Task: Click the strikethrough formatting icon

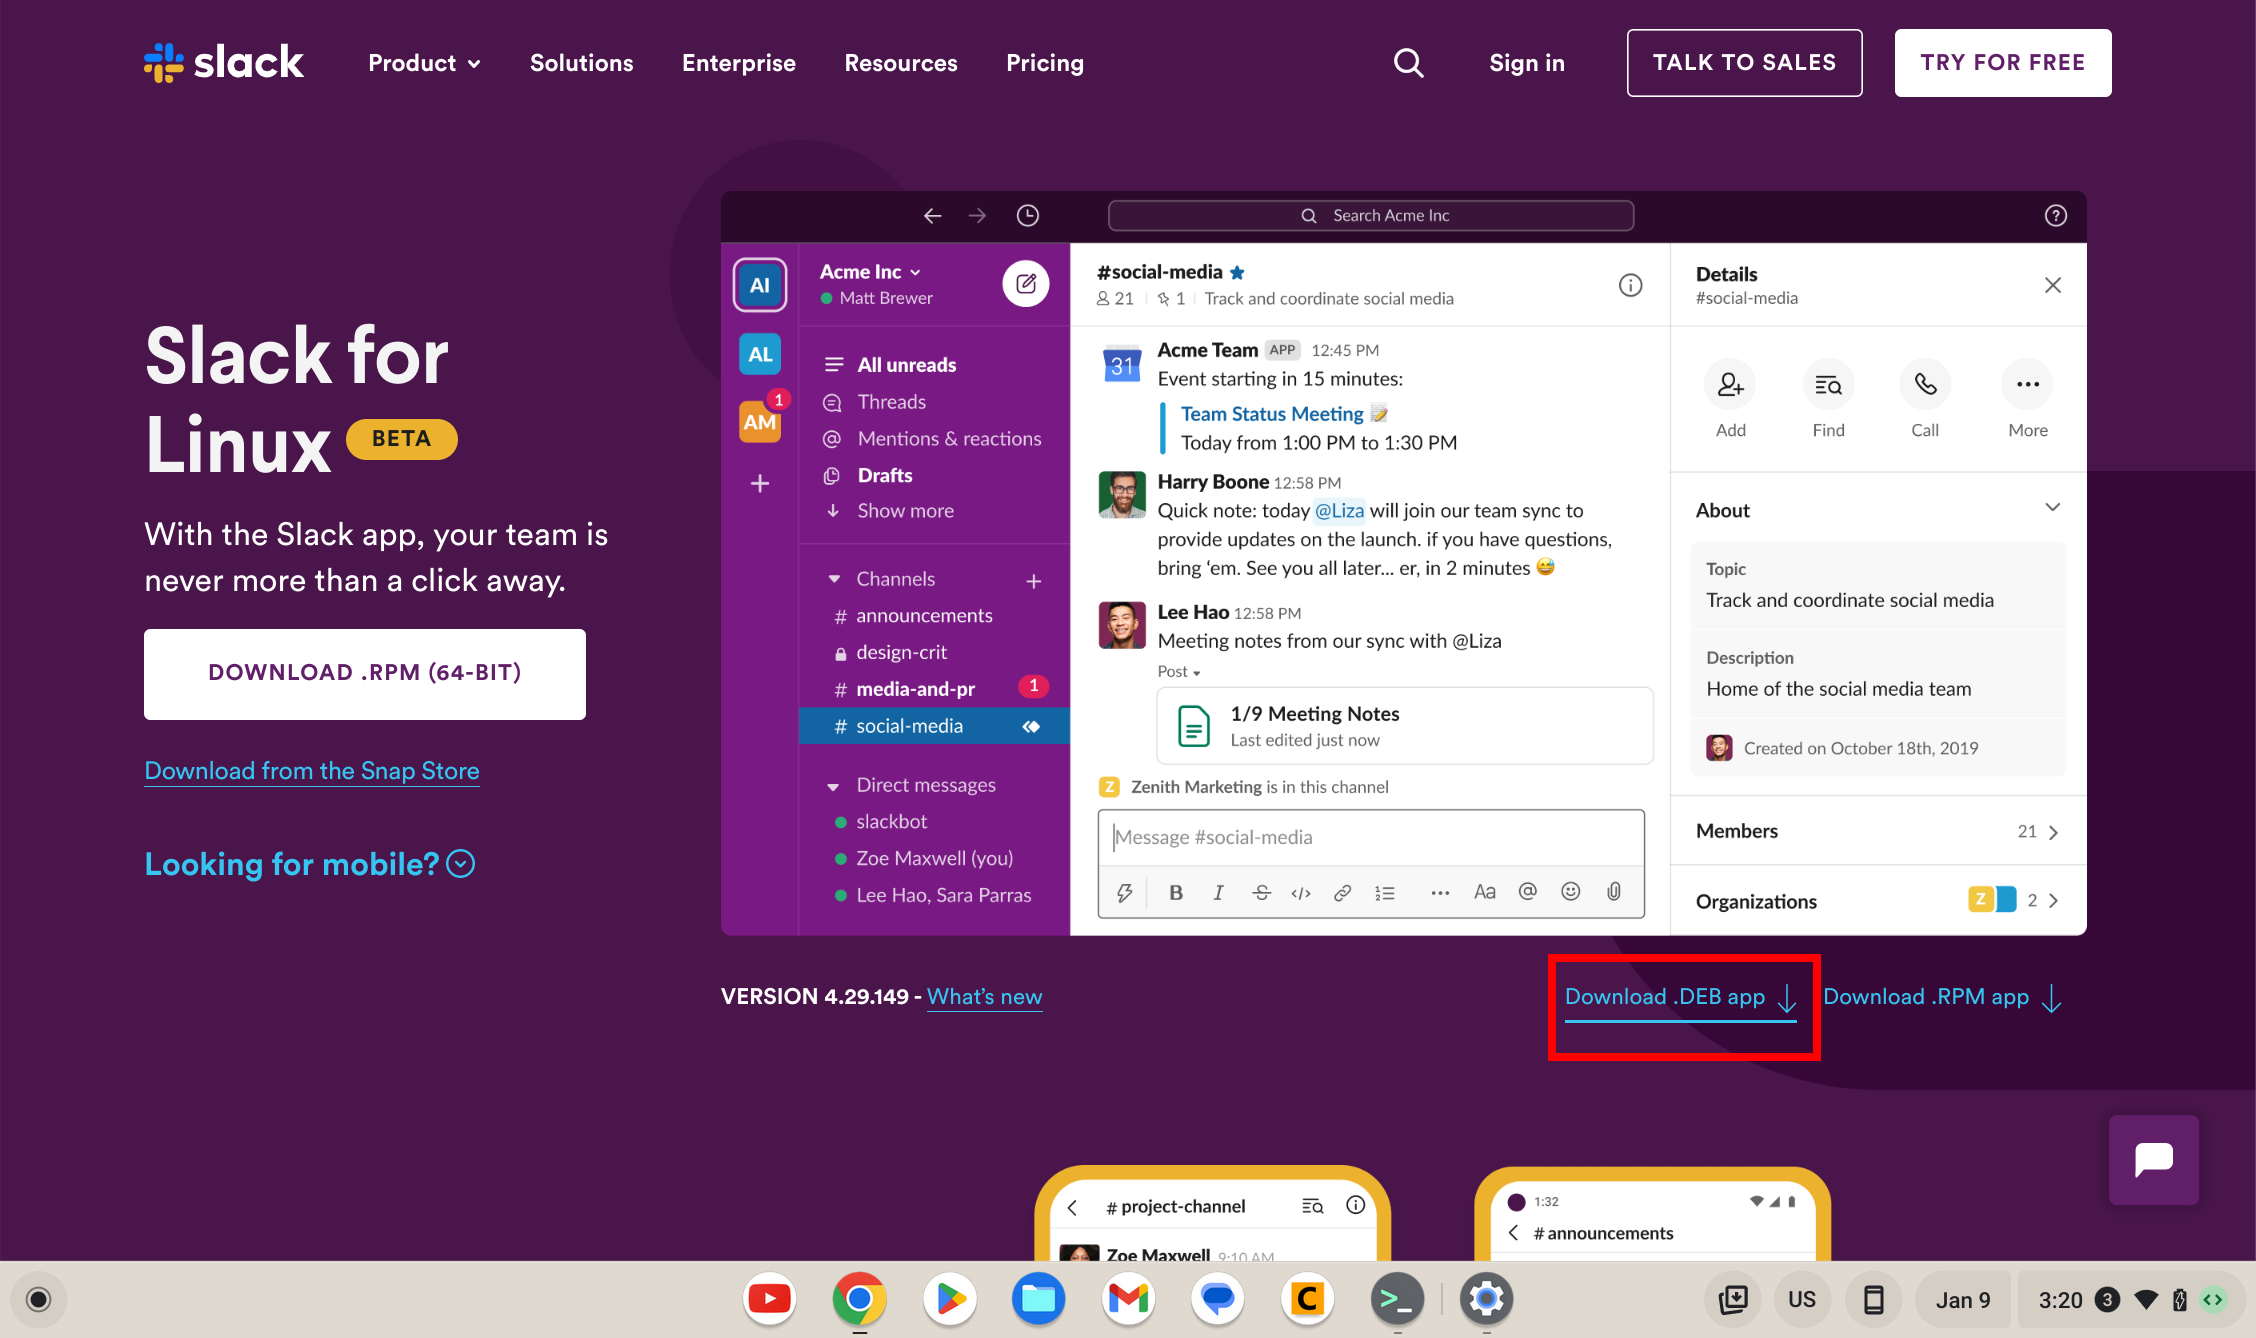Action: point(1258,892)
